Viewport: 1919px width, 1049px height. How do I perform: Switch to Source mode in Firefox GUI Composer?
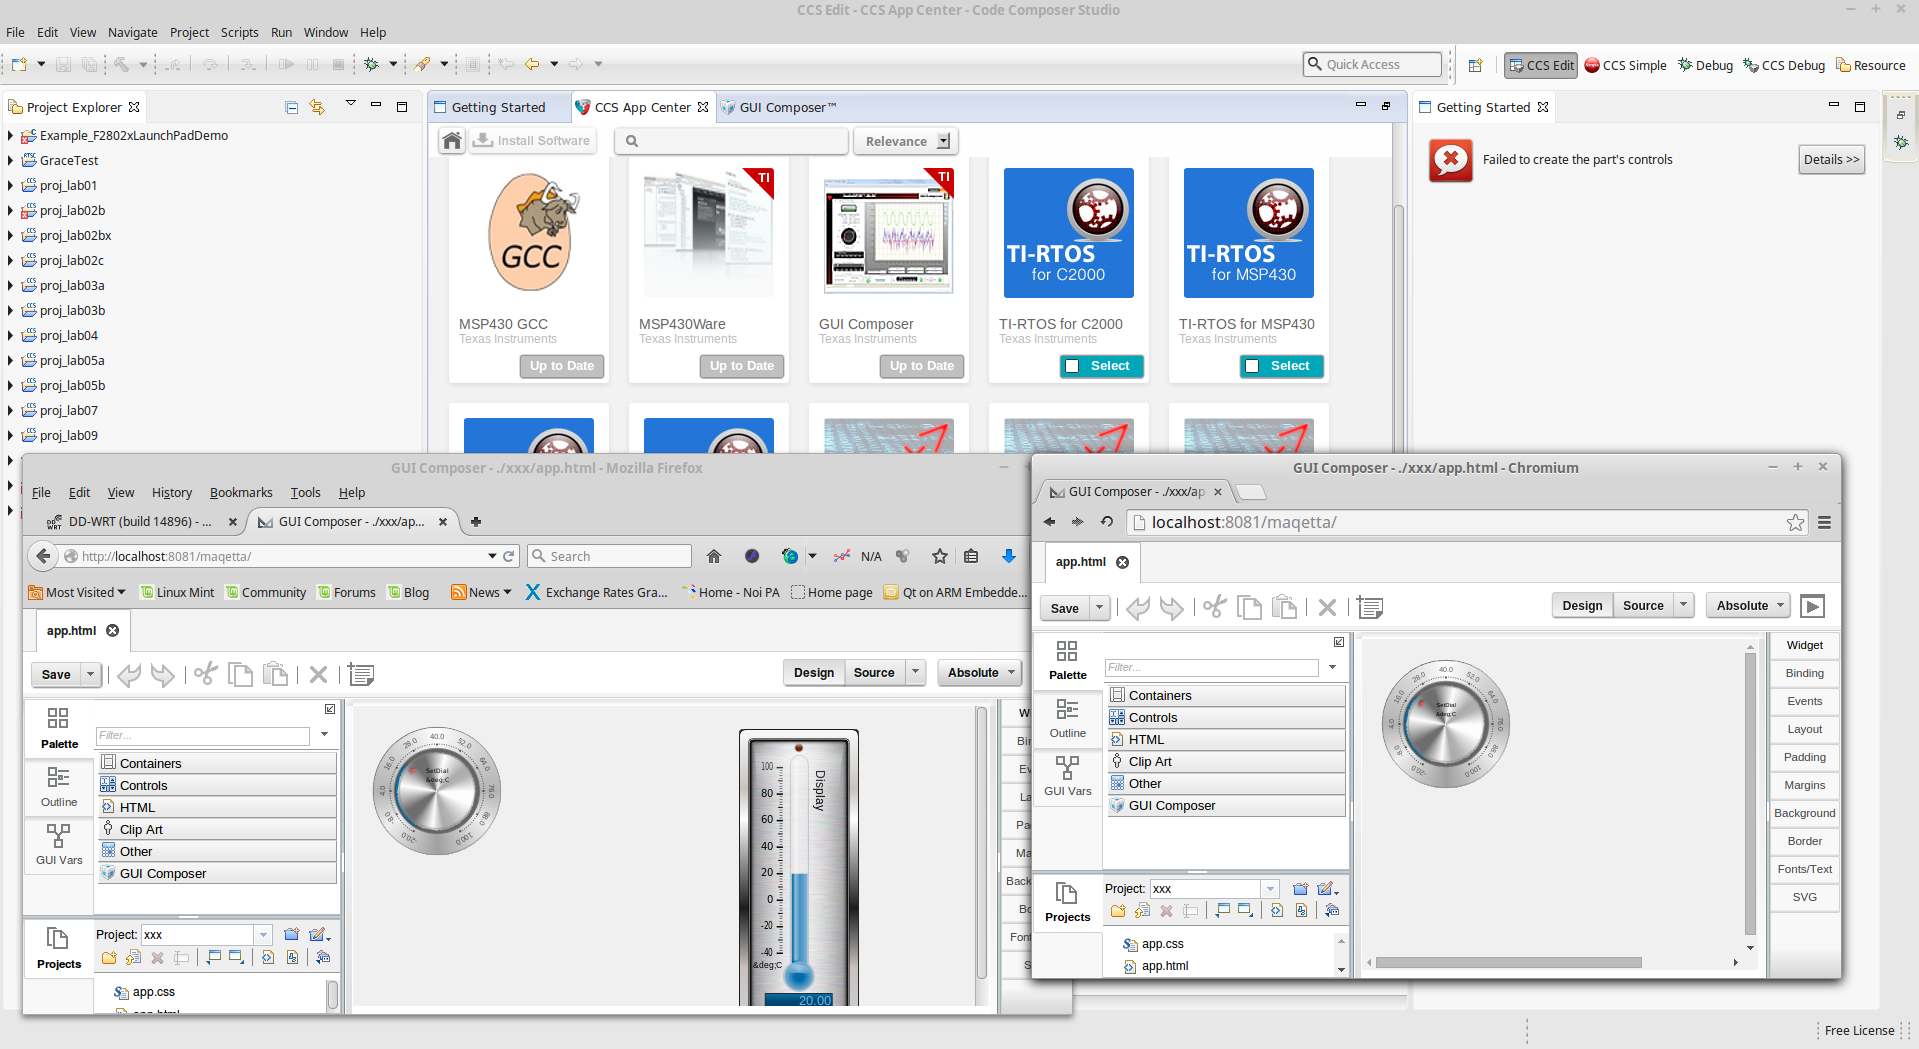click(x=874, y=673)
